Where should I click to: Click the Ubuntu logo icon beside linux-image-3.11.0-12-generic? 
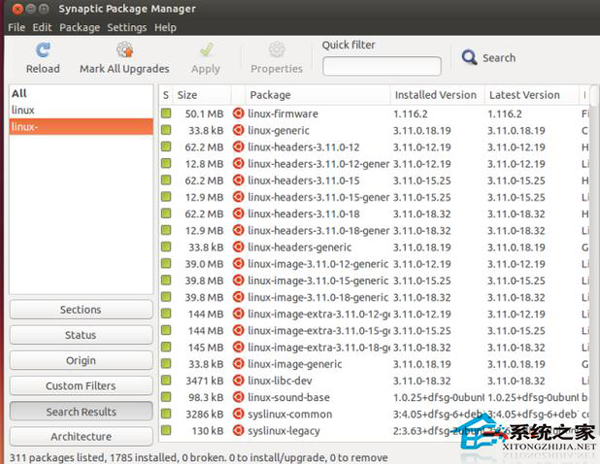pyautogui.click(x=238, y=264)
